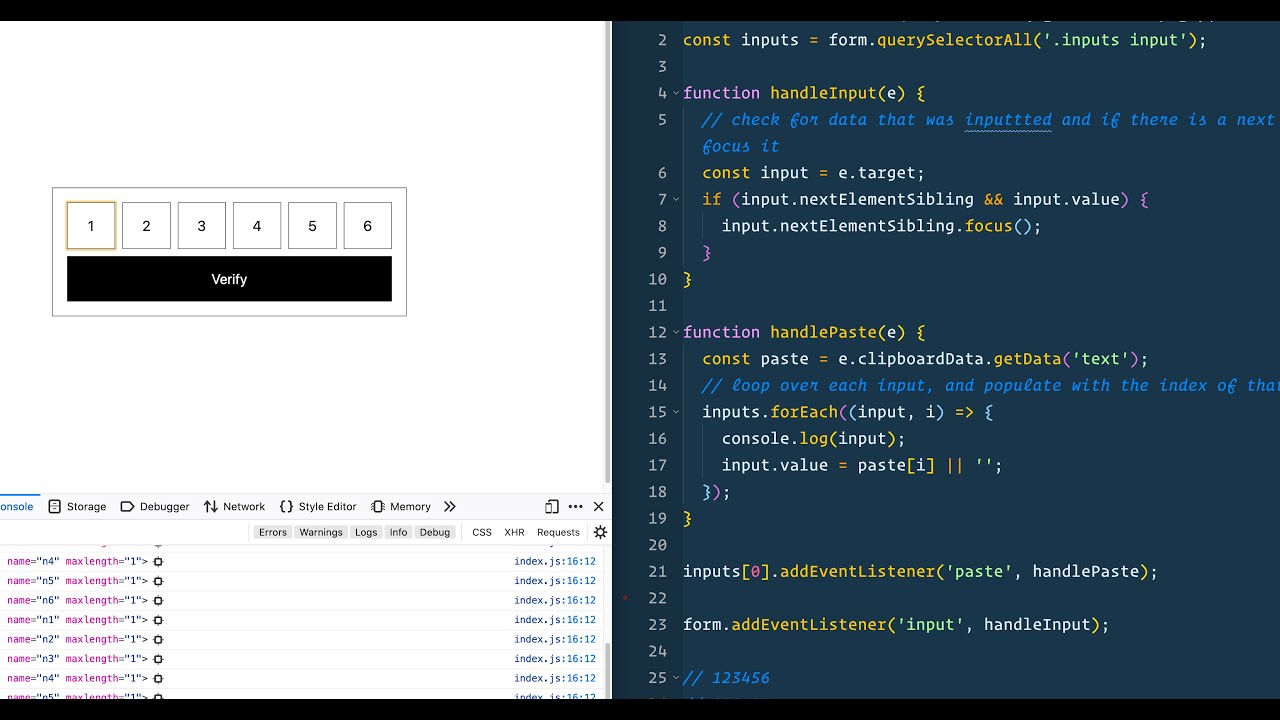Fold the forEach block at line 15

coord(677,412)
